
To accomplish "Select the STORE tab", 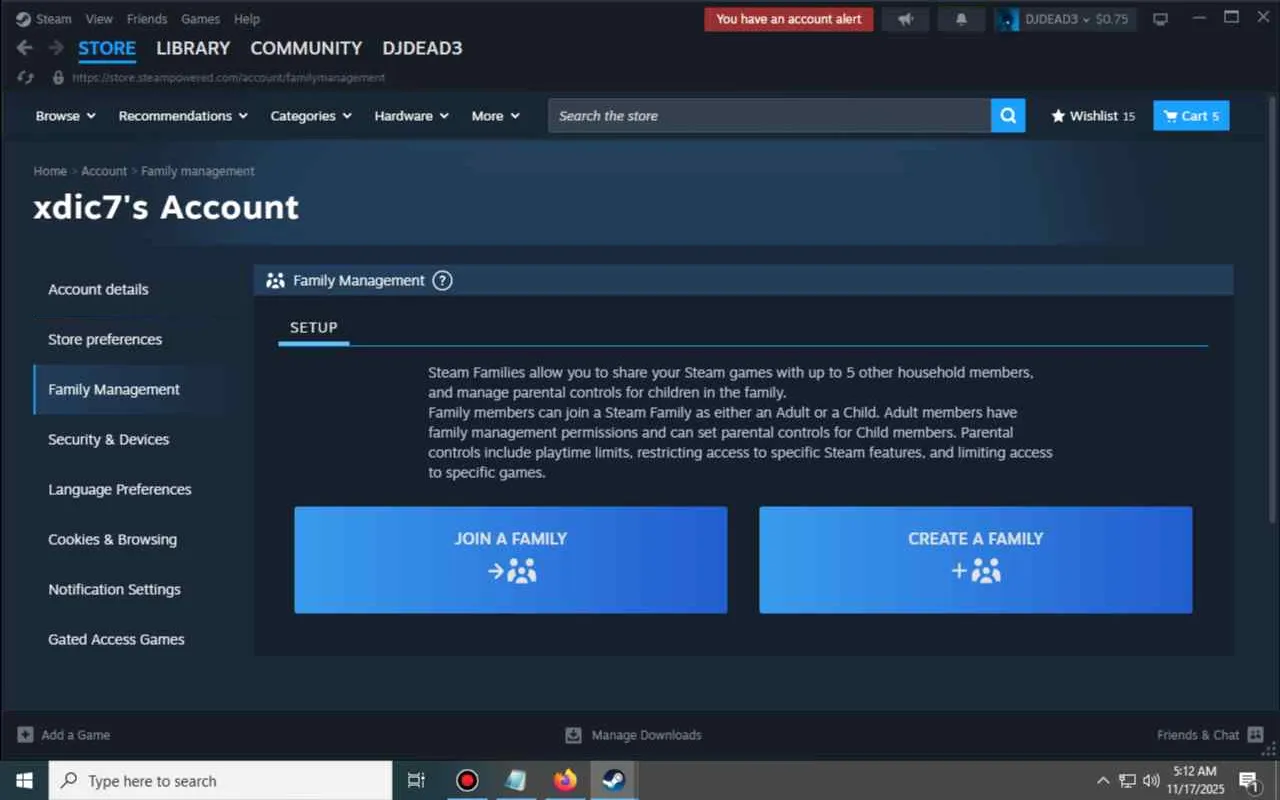I will [x=107, y=48].
